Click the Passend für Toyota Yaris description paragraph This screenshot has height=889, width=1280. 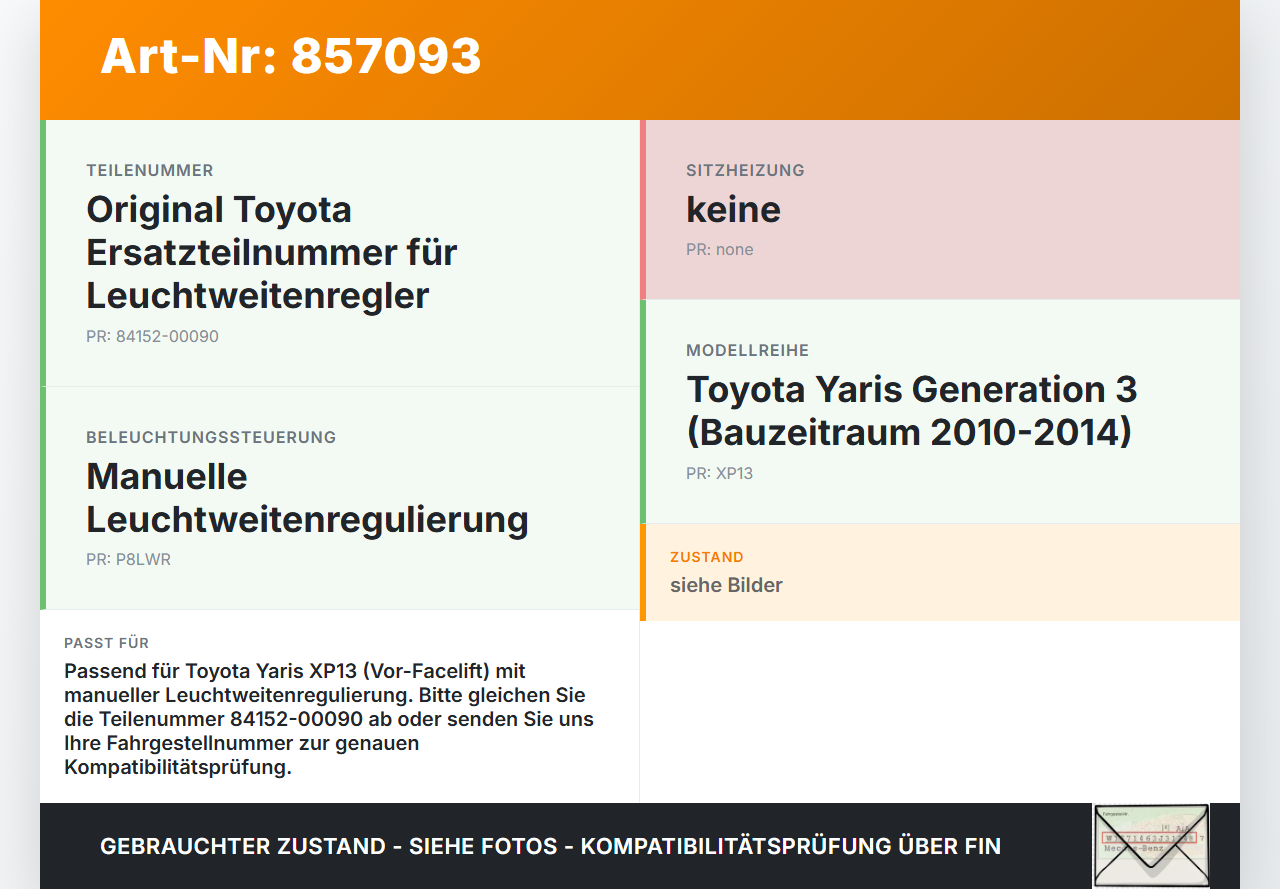coord(329,719)
